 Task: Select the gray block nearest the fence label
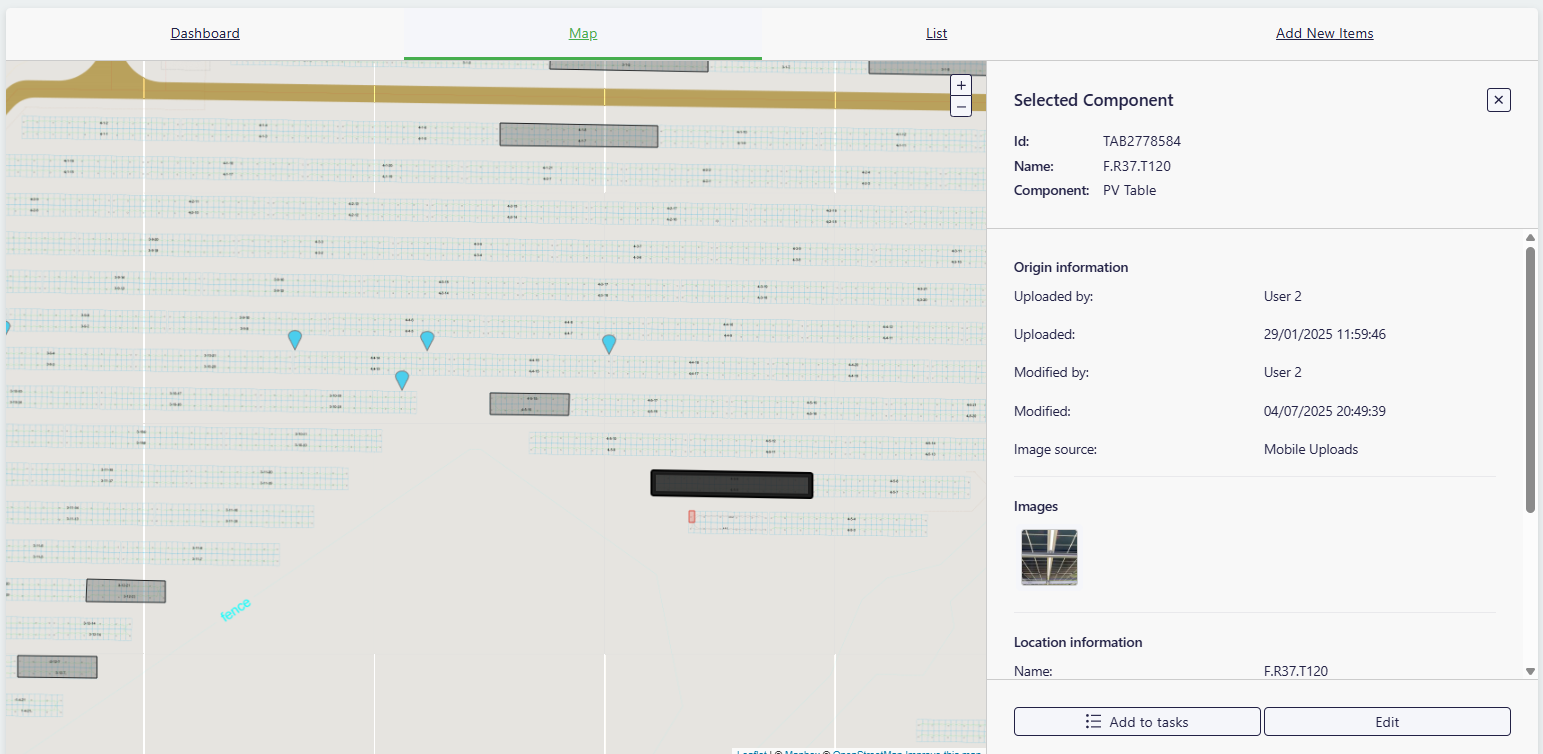click(x=125, y=591)
